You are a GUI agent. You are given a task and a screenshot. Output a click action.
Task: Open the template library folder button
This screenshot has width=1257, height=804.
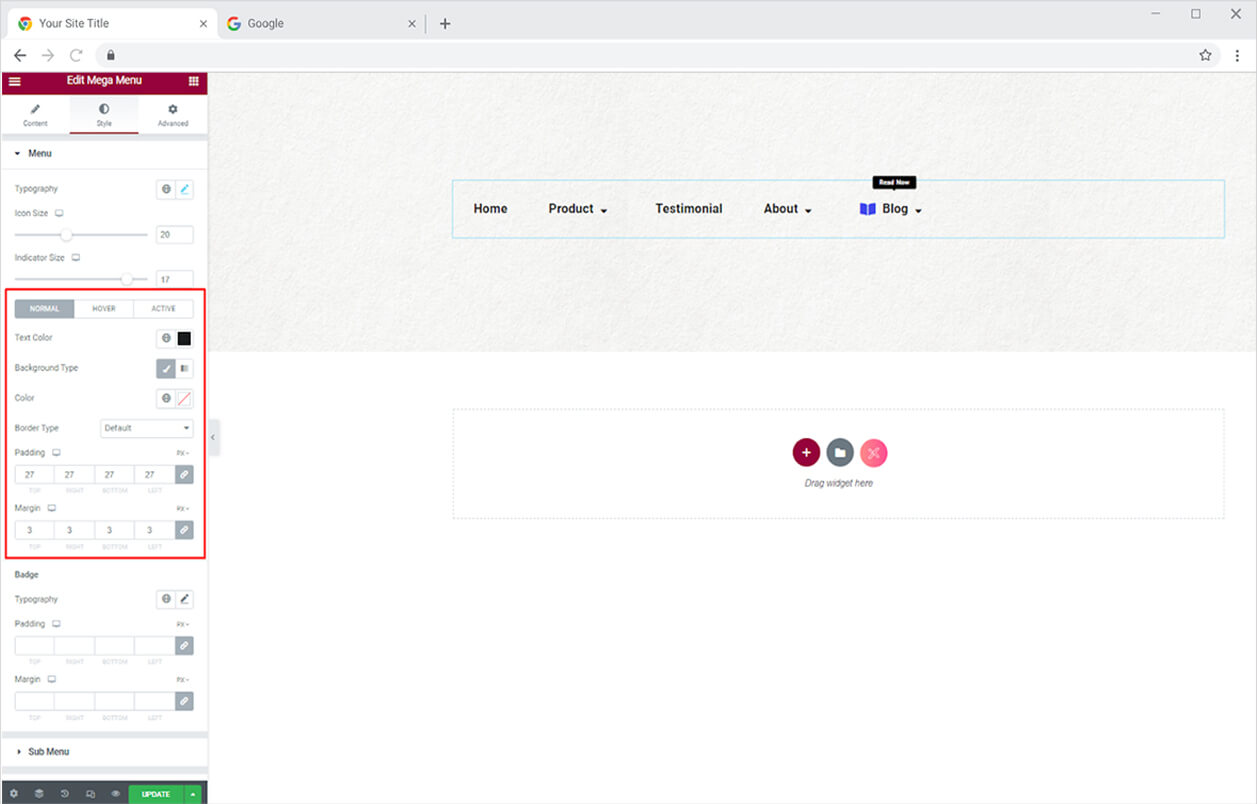click(840, 453)
